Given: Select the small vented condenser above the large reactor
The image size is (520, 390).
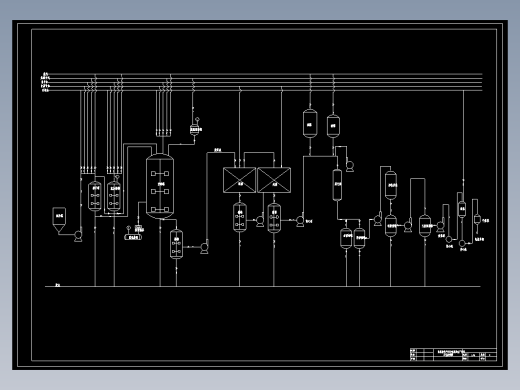Looking at the screenshot, I should (x=195, y=129).
